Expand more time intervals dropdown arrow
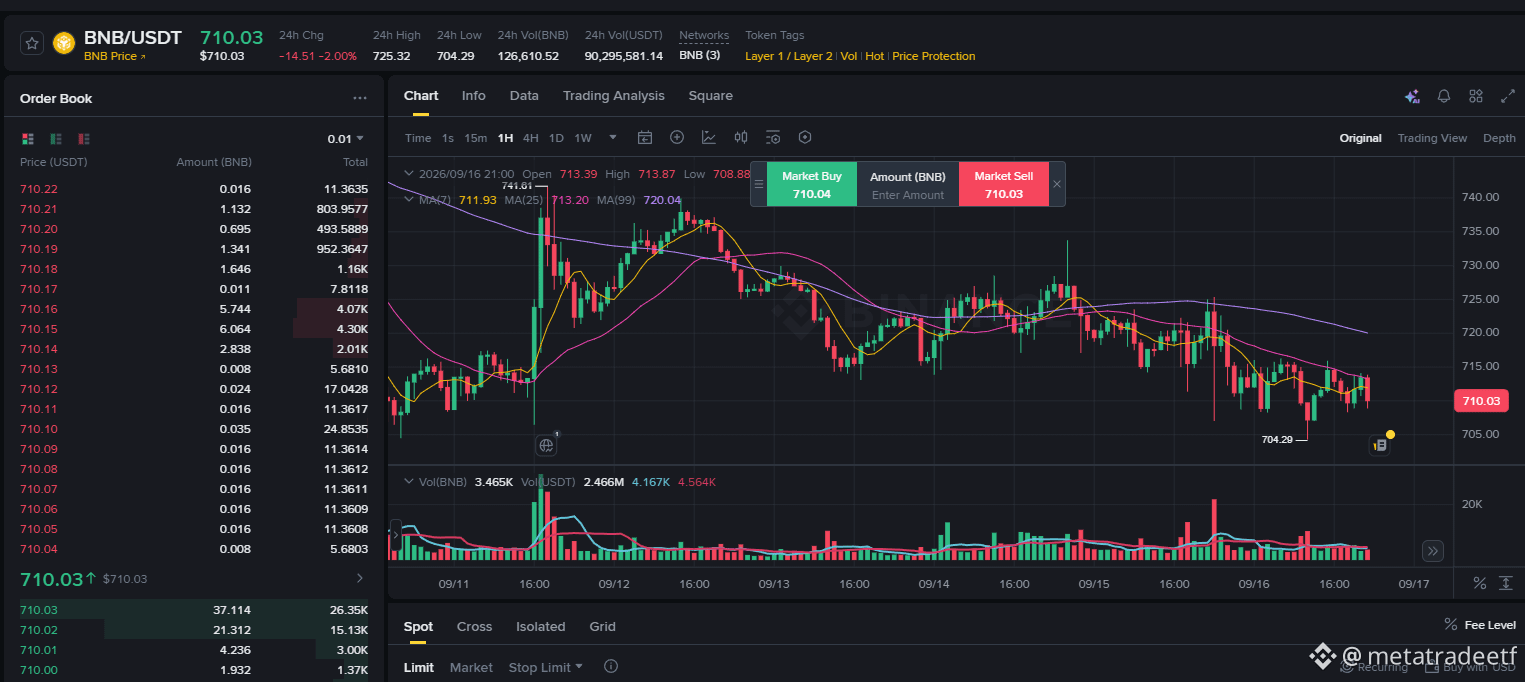Screen dimensions: 1525x682 613,138
